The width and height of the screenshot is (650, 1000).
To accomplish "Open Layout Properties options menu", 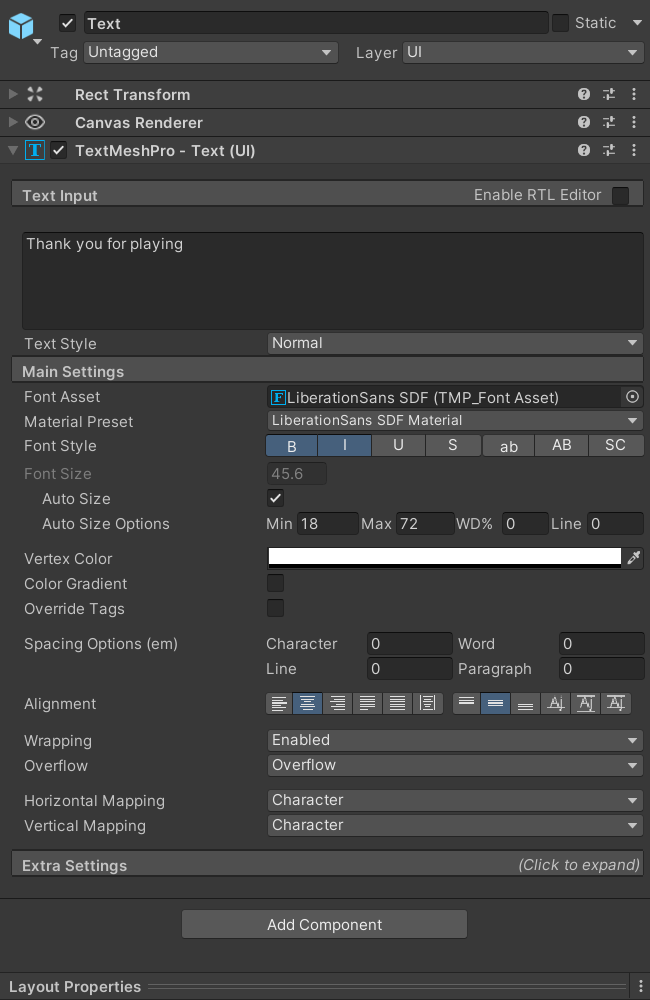I will click(x=640, y=986).
